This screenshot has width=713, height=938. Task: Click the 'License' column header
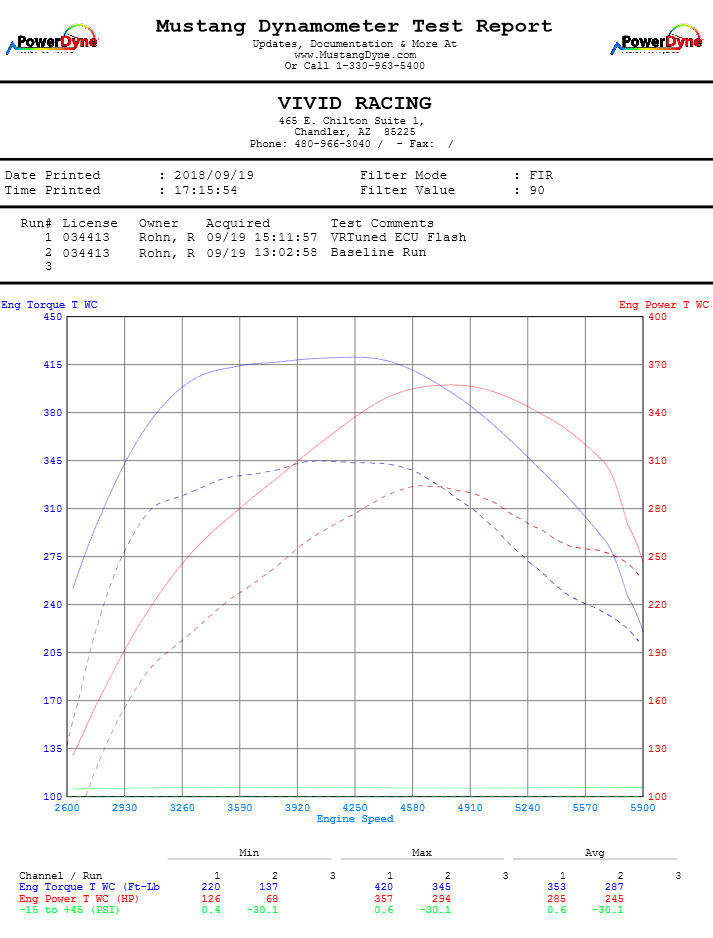tap(90, 223)
